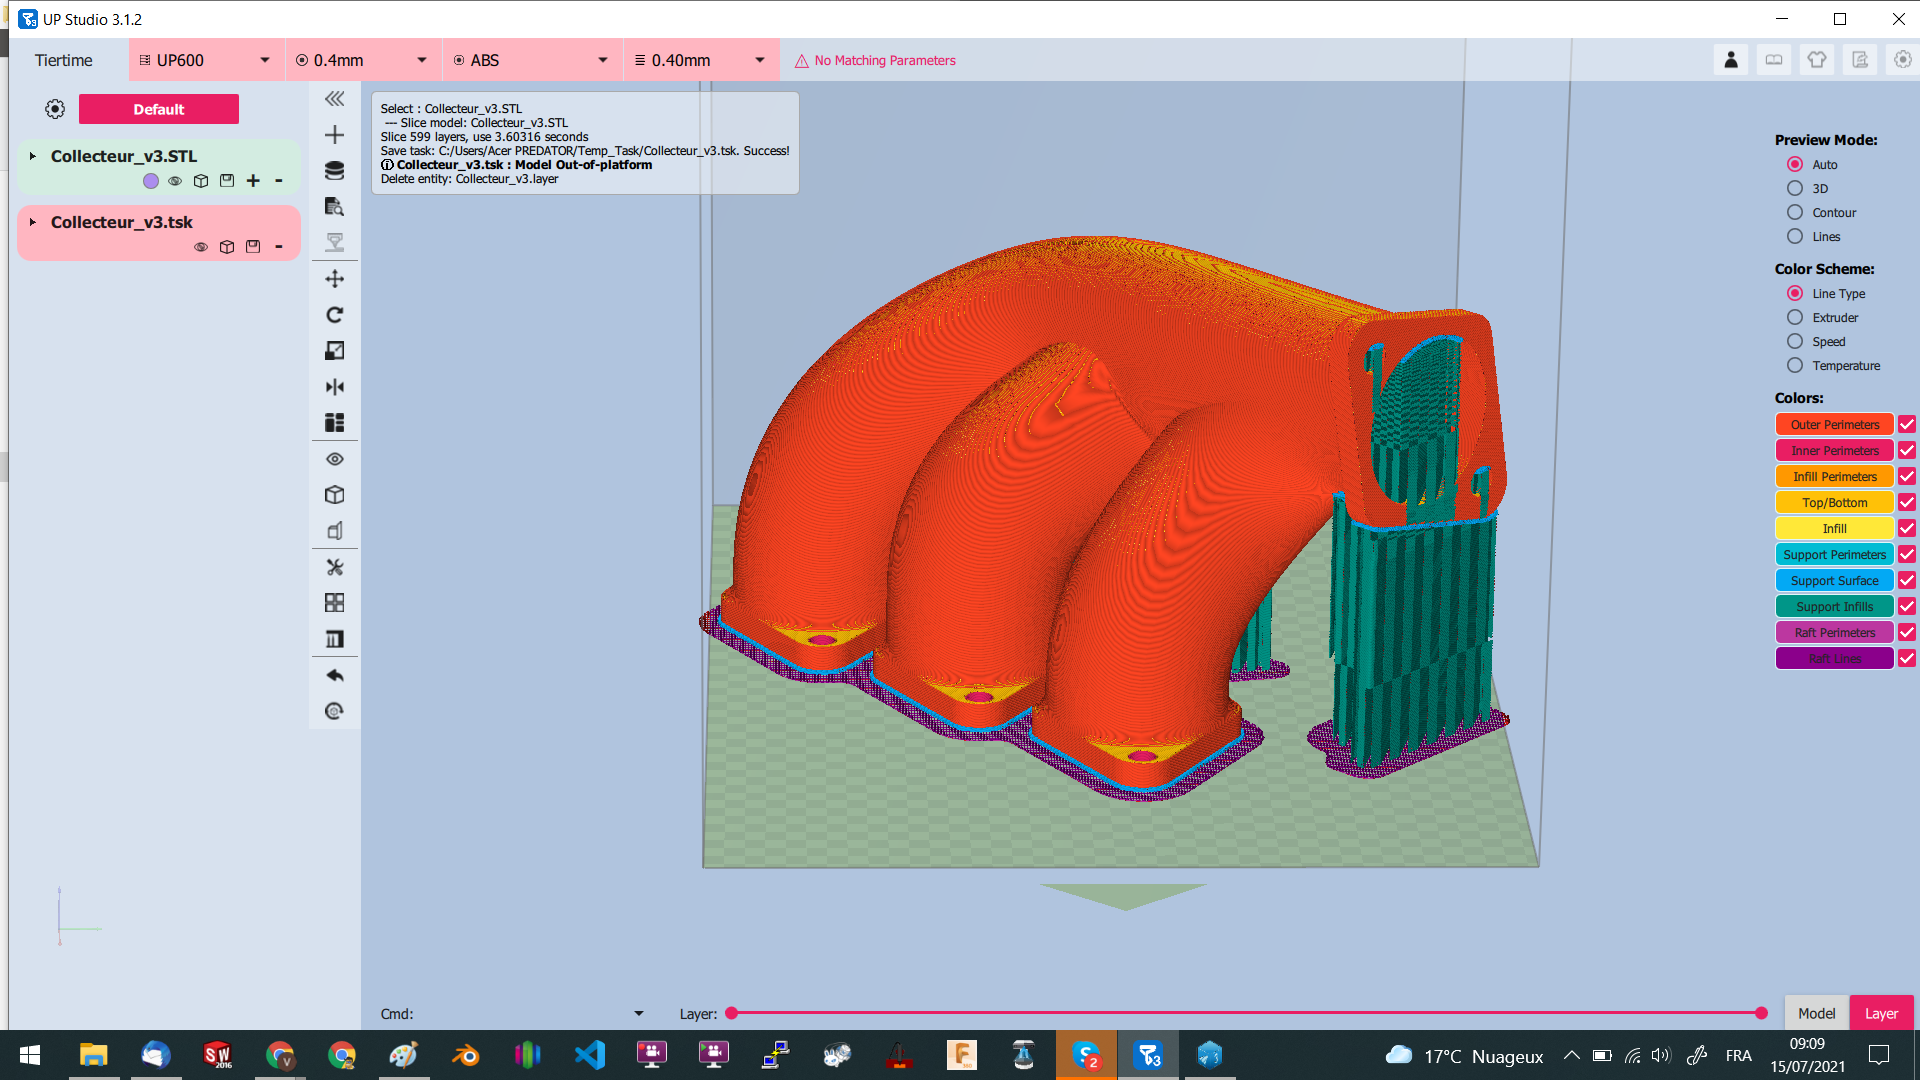Open the scissors Cut tool

tap(335, 567)
